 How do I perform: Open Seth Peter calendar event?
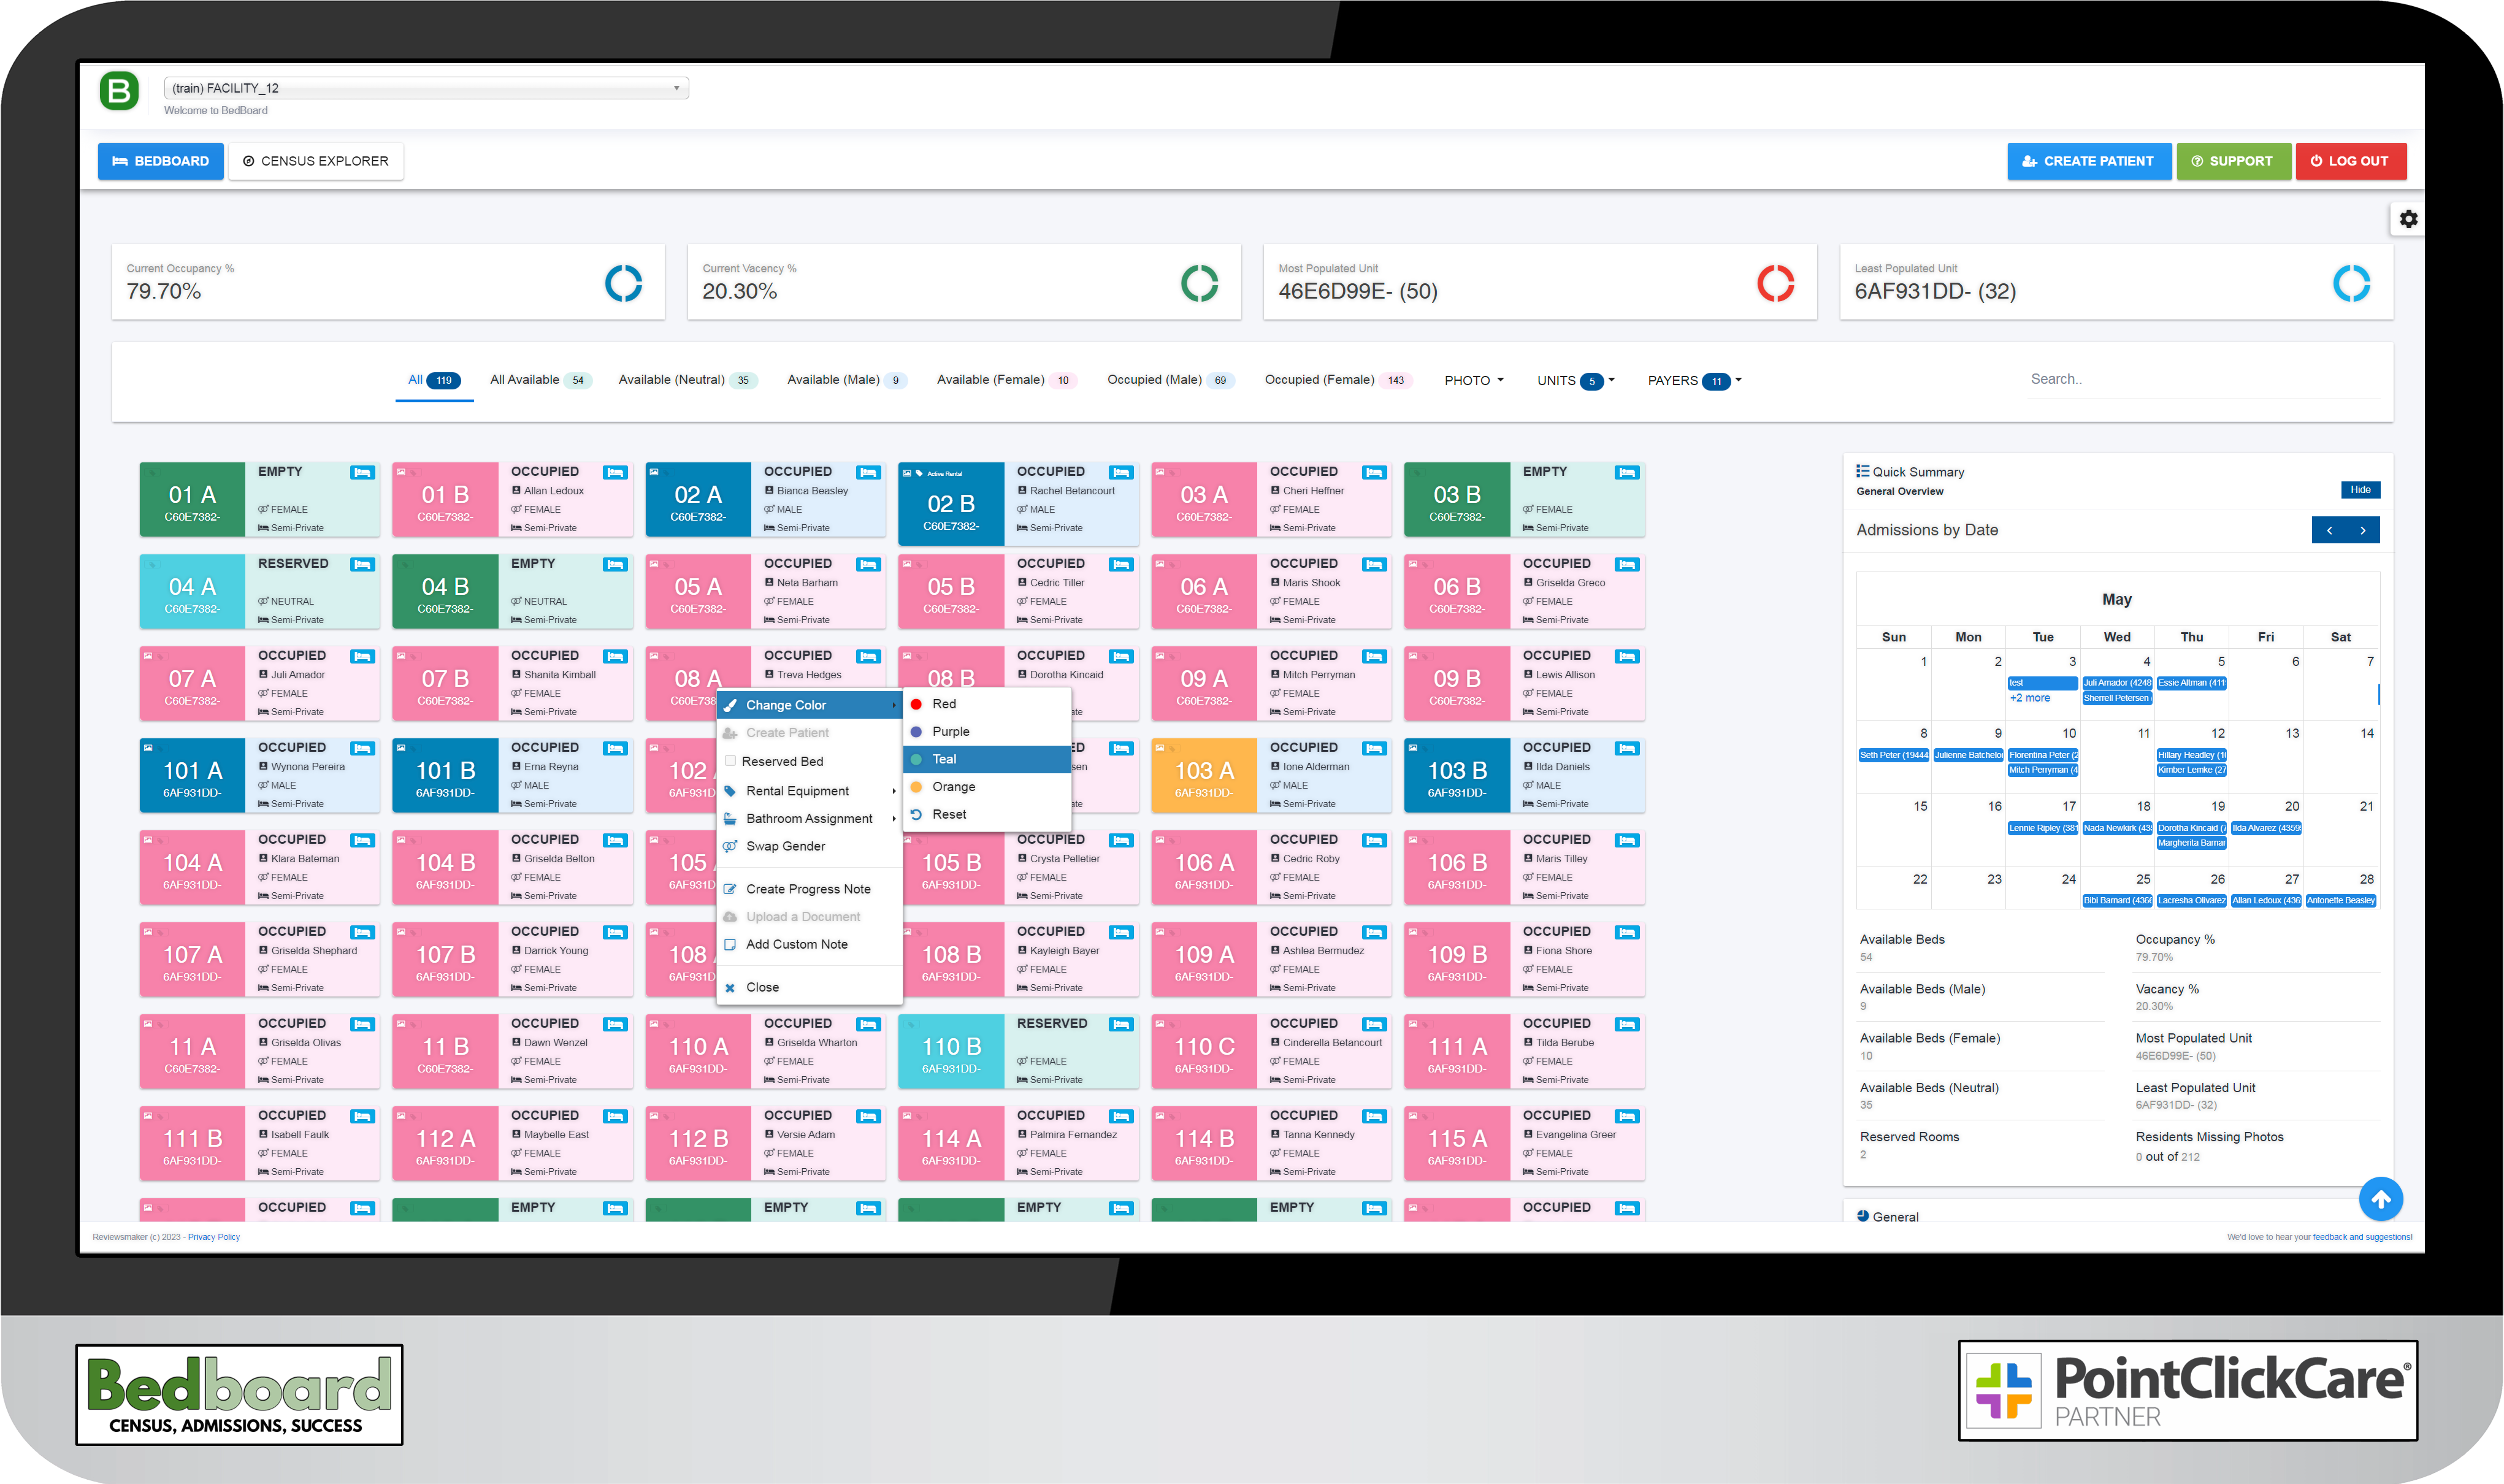click(x=1894, y=755)
